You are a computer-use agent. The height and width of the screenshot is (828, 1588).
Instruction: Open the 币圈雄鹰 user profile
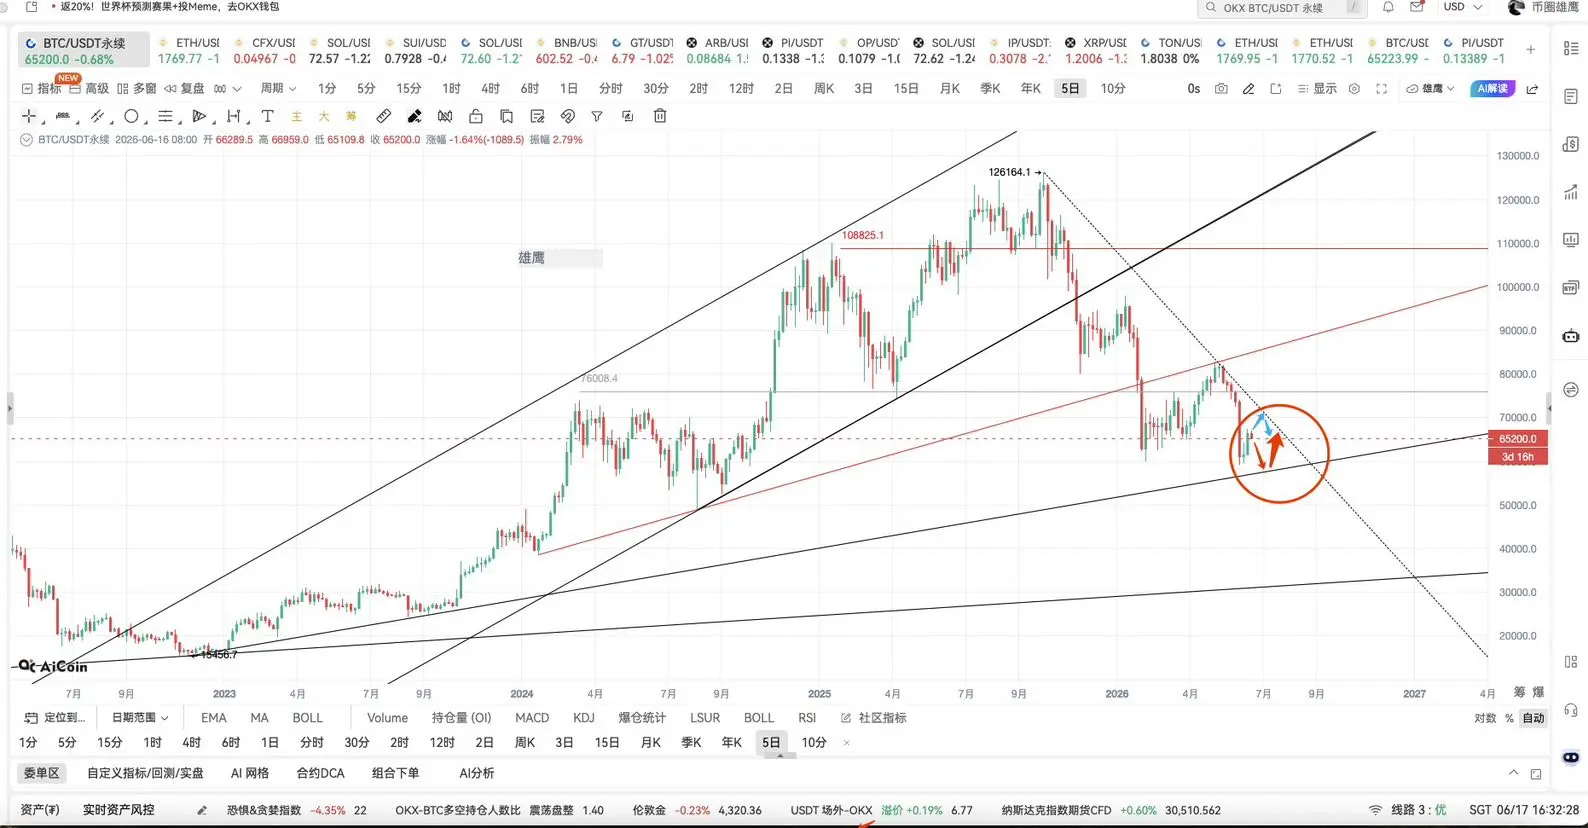point(1545,7)
